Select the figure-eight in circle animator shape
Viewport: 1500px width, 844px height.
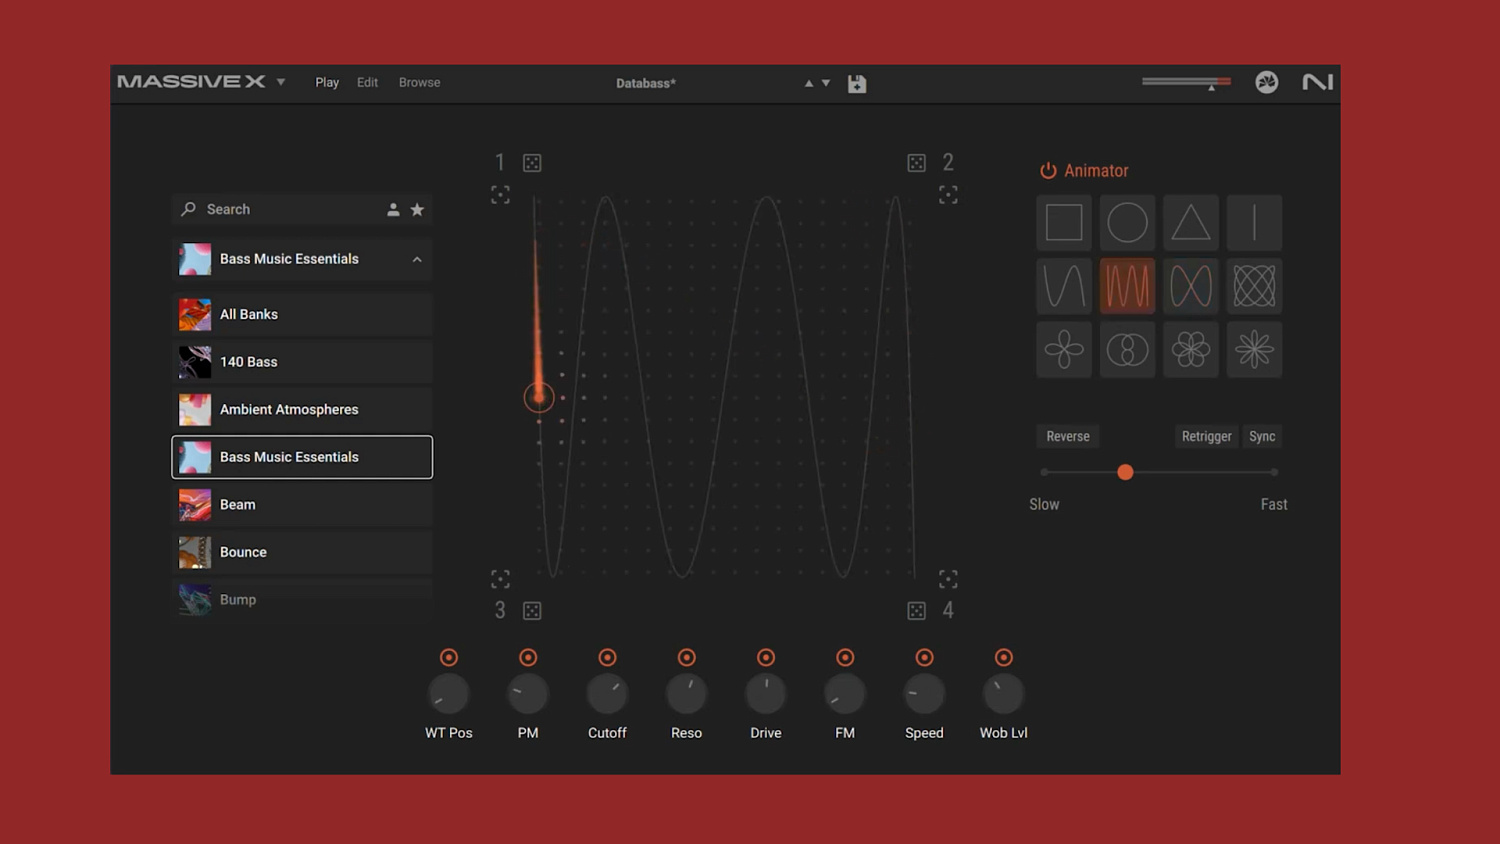1127,350
